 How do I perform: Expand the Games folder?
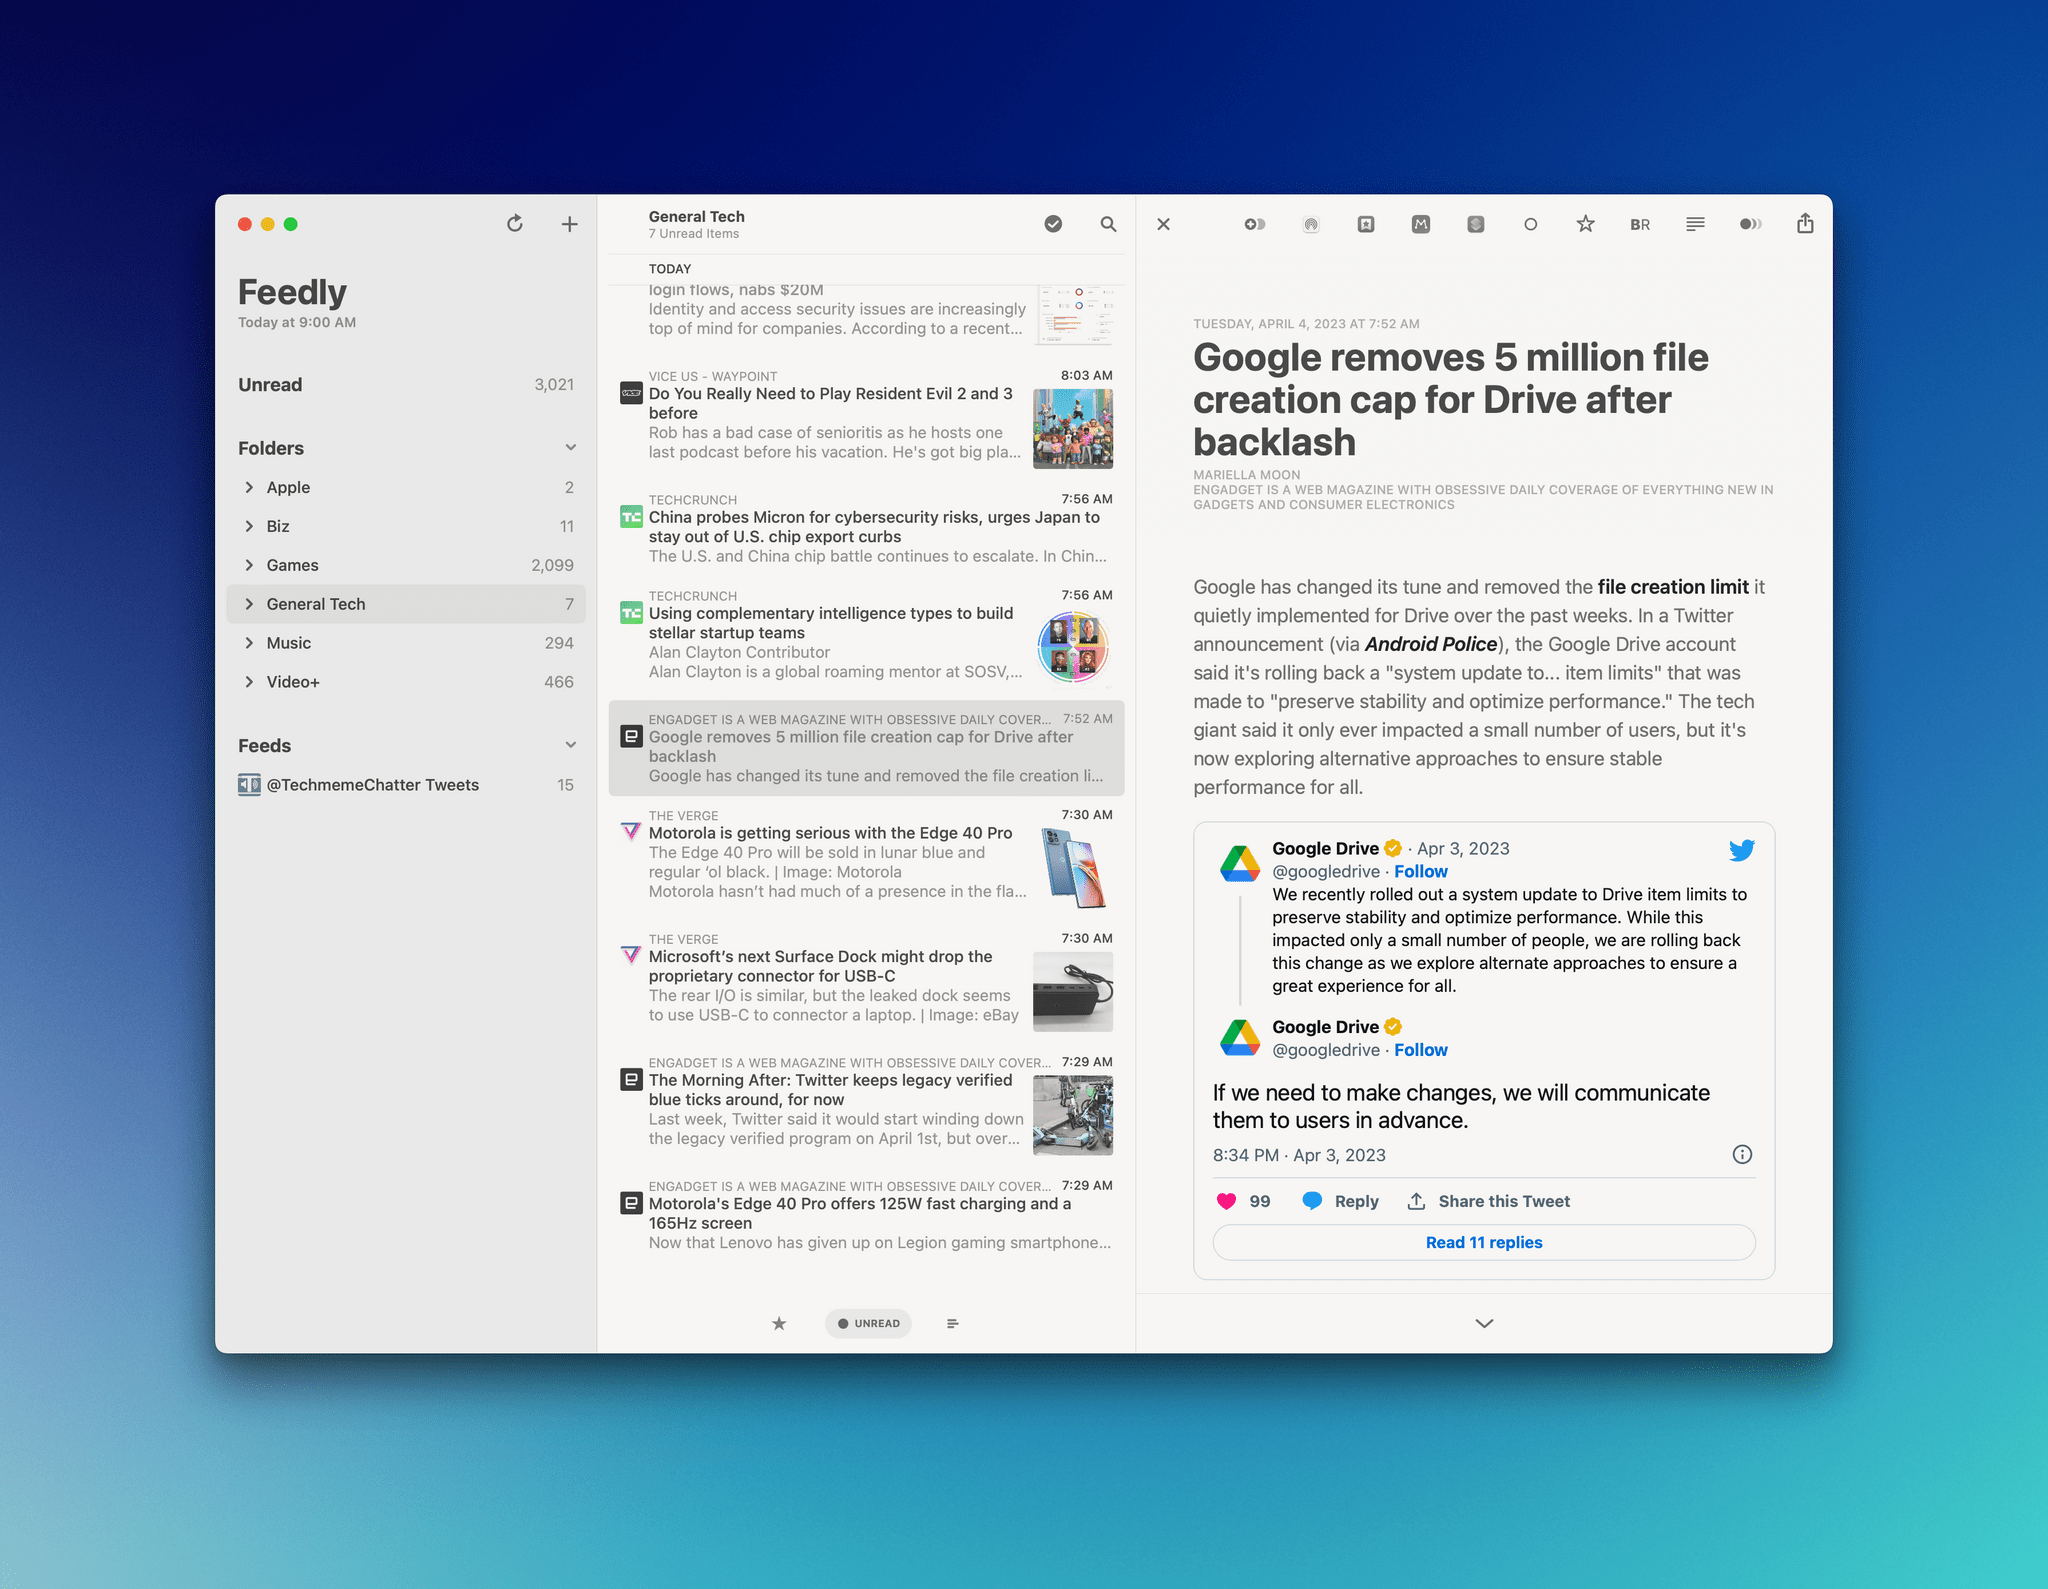click(249, 565)
